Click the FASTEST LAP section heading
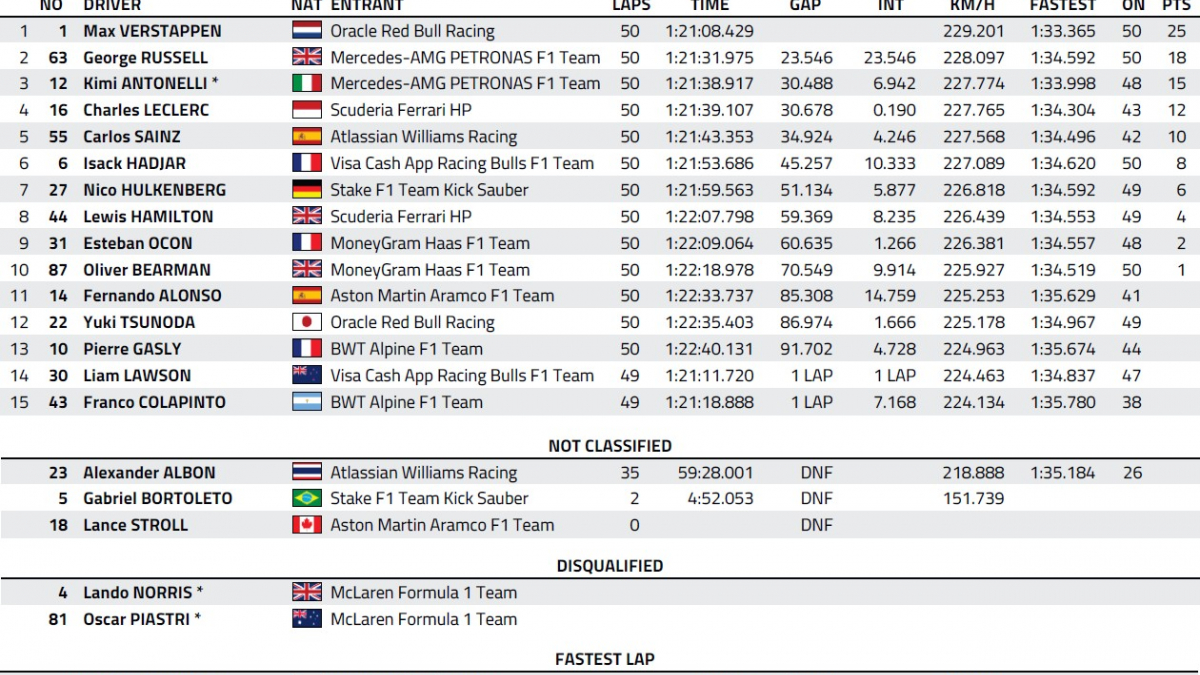 (x=605, y=659)
